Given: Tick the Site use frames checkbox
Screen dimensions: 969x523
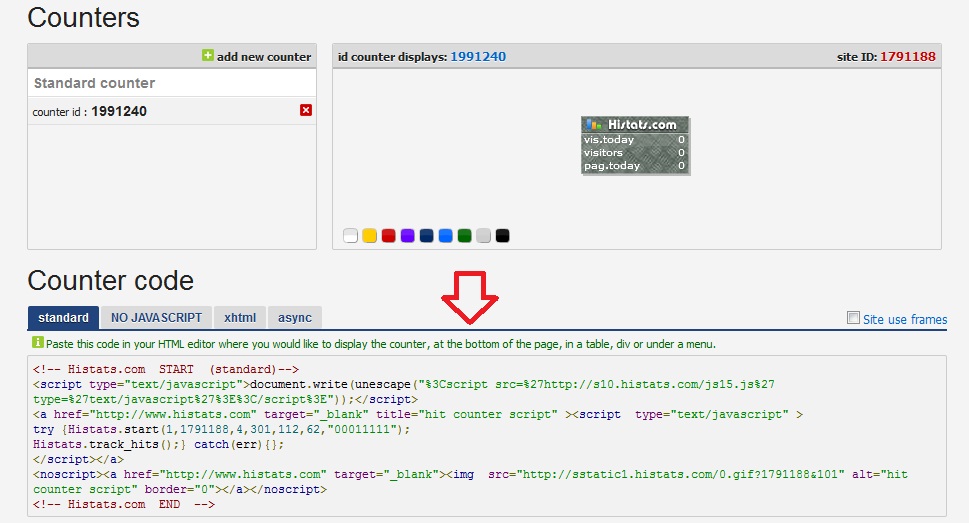Looking at the screenshot, I should click(853, 318).
